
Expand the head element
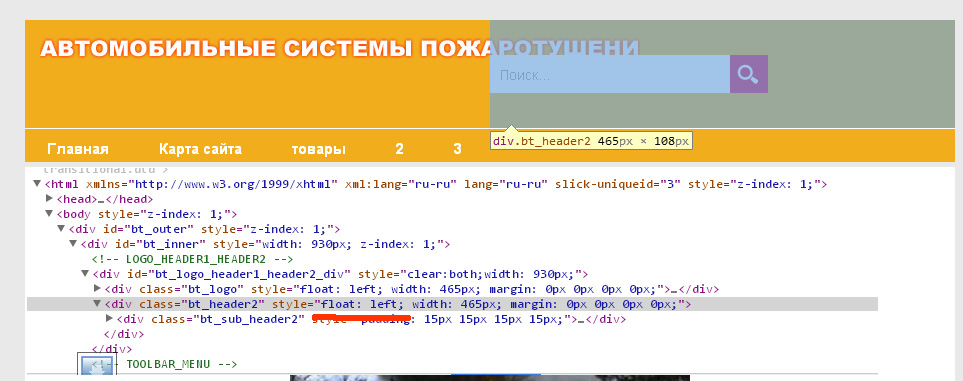click(x=50, y=198)
